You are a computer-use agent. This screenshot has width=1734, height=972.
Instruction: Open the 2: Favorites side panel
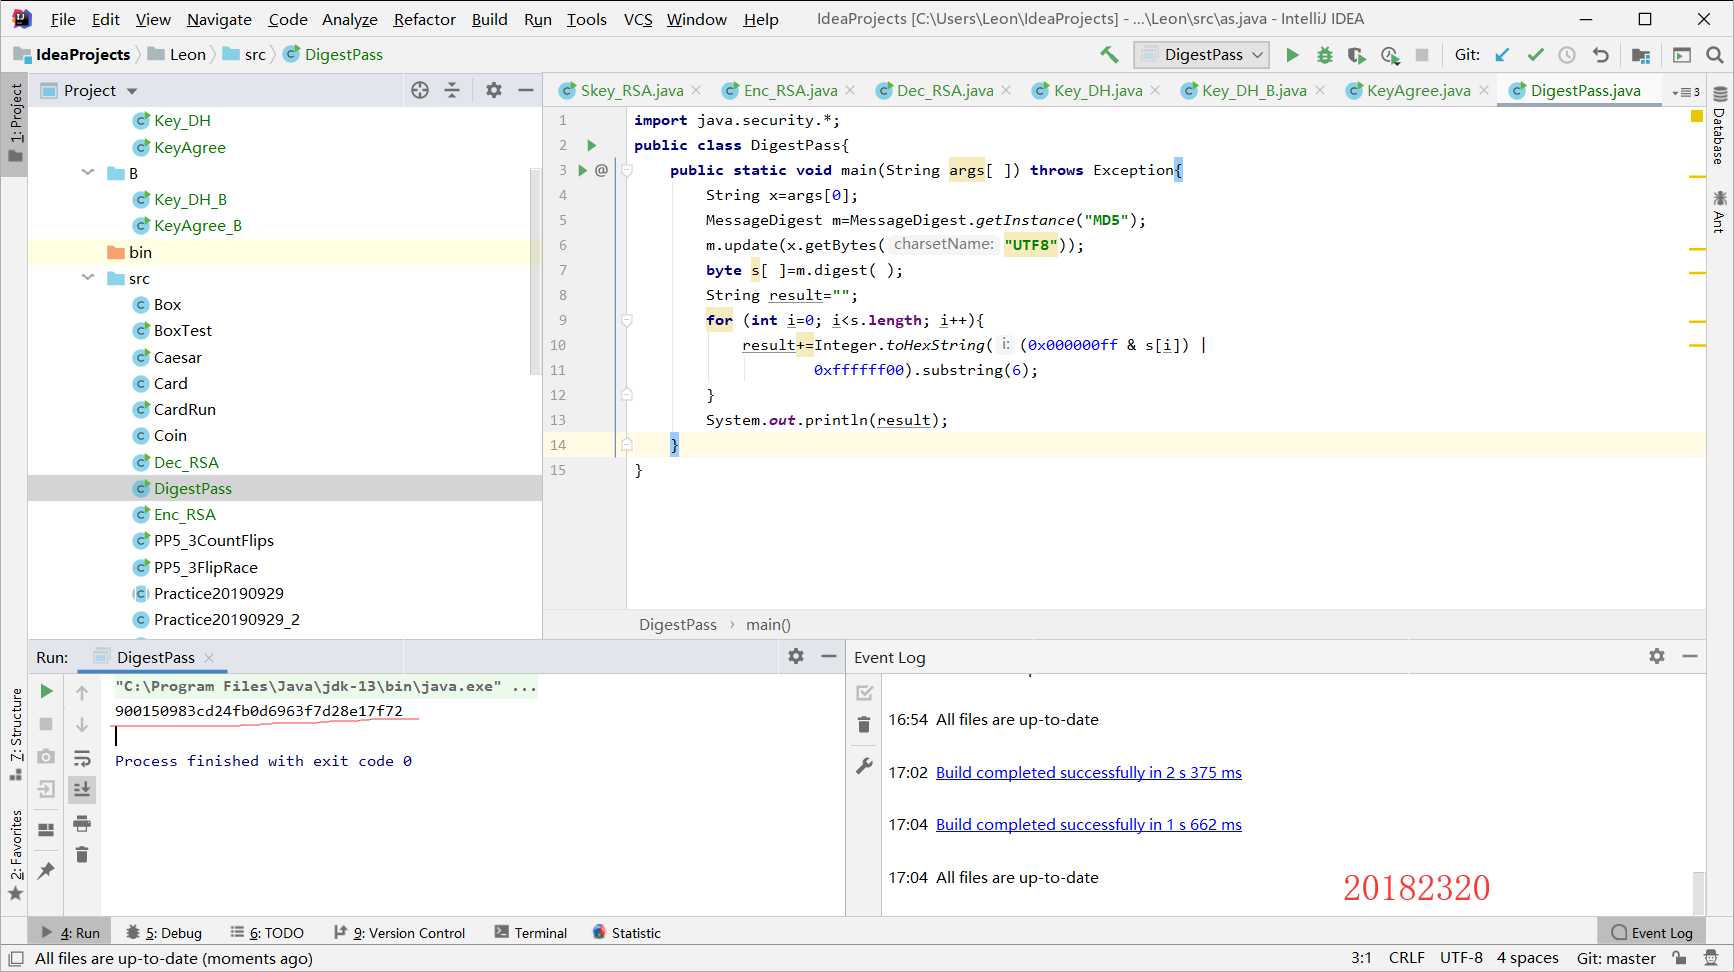15,855
